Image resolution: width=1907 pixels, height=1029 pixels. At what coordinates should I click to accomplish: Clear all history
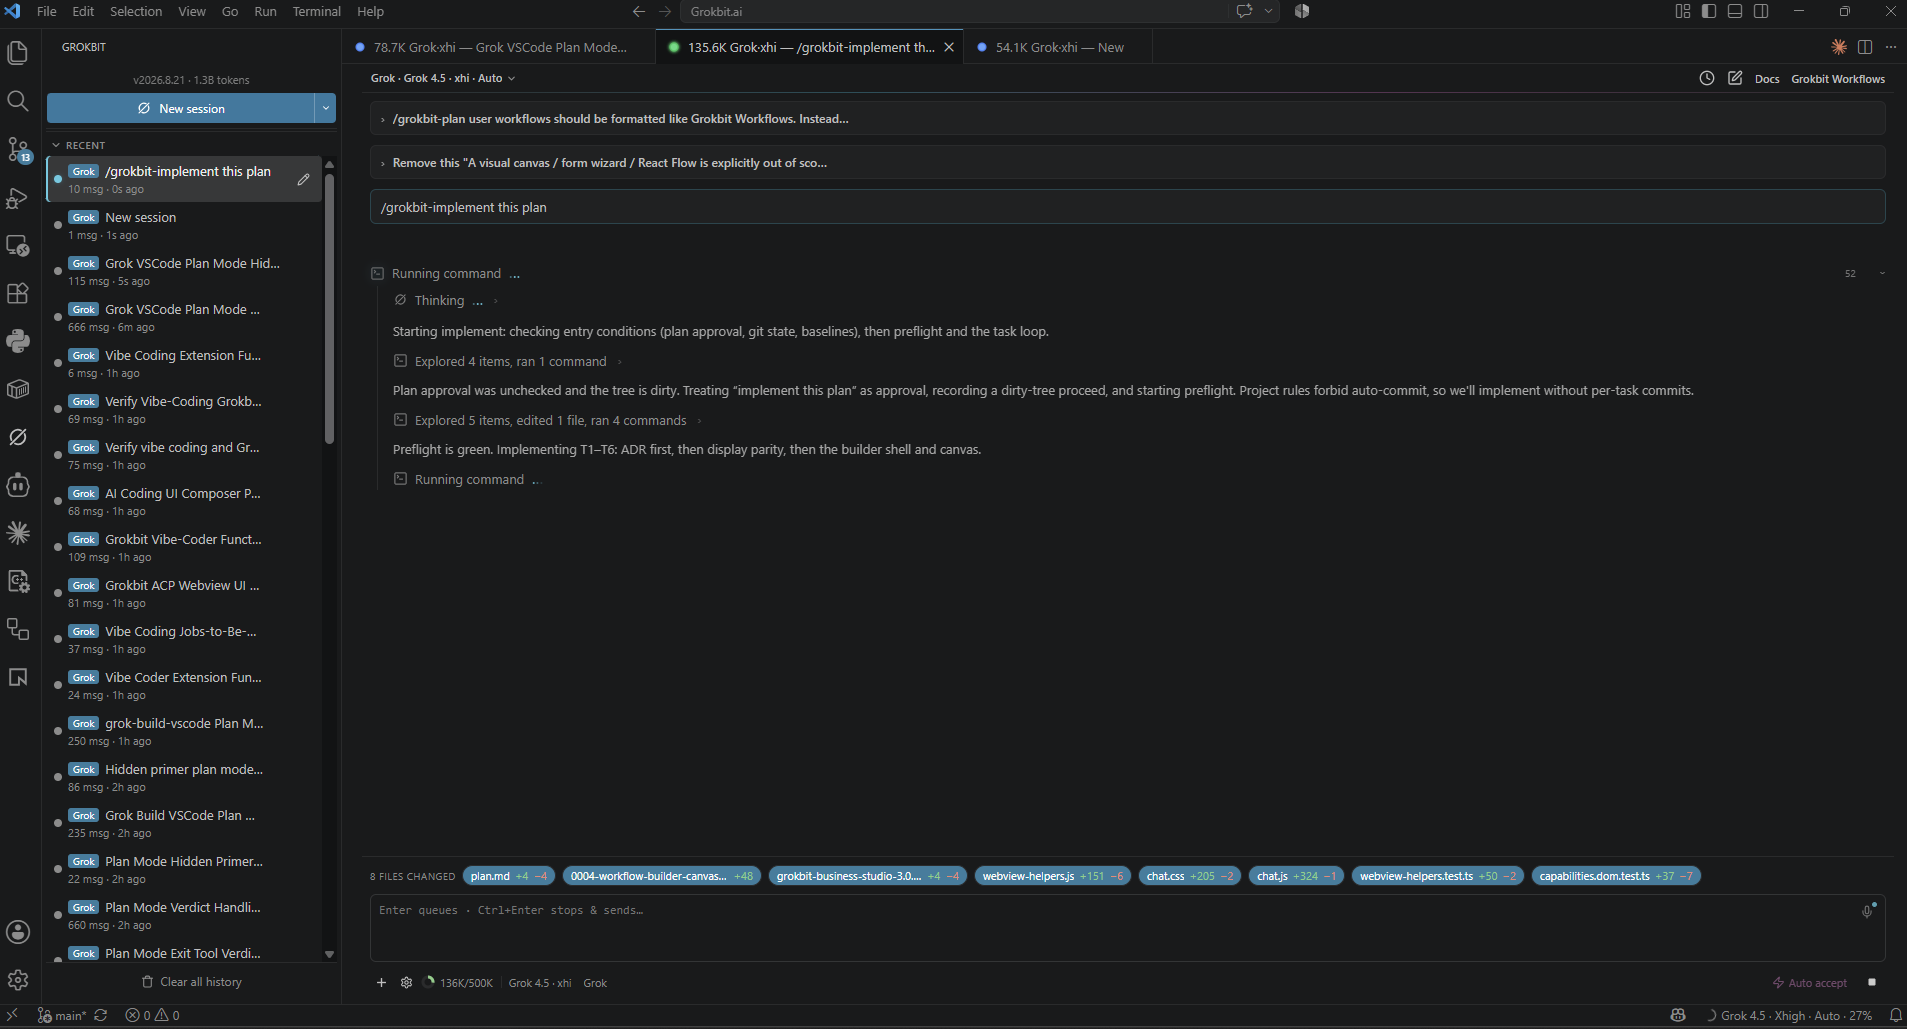coord(192,982)
